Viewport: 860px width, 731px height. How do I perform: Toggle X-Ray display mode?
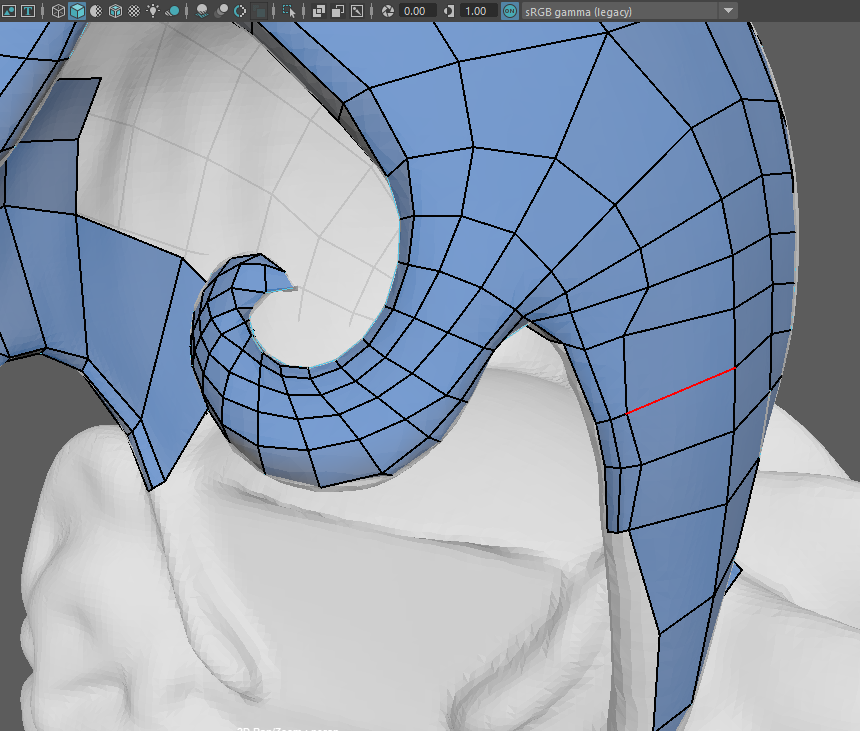(318, 11)
